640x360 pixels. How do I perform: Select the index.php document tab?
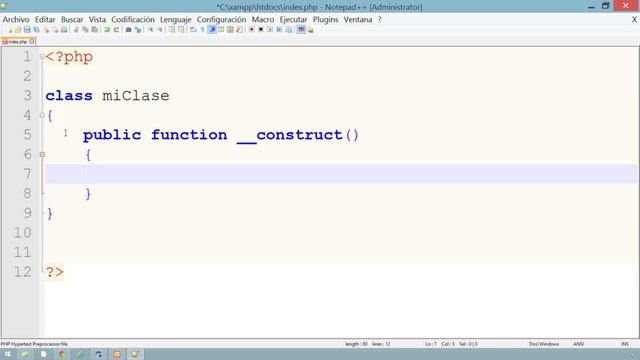pos(17,42)
